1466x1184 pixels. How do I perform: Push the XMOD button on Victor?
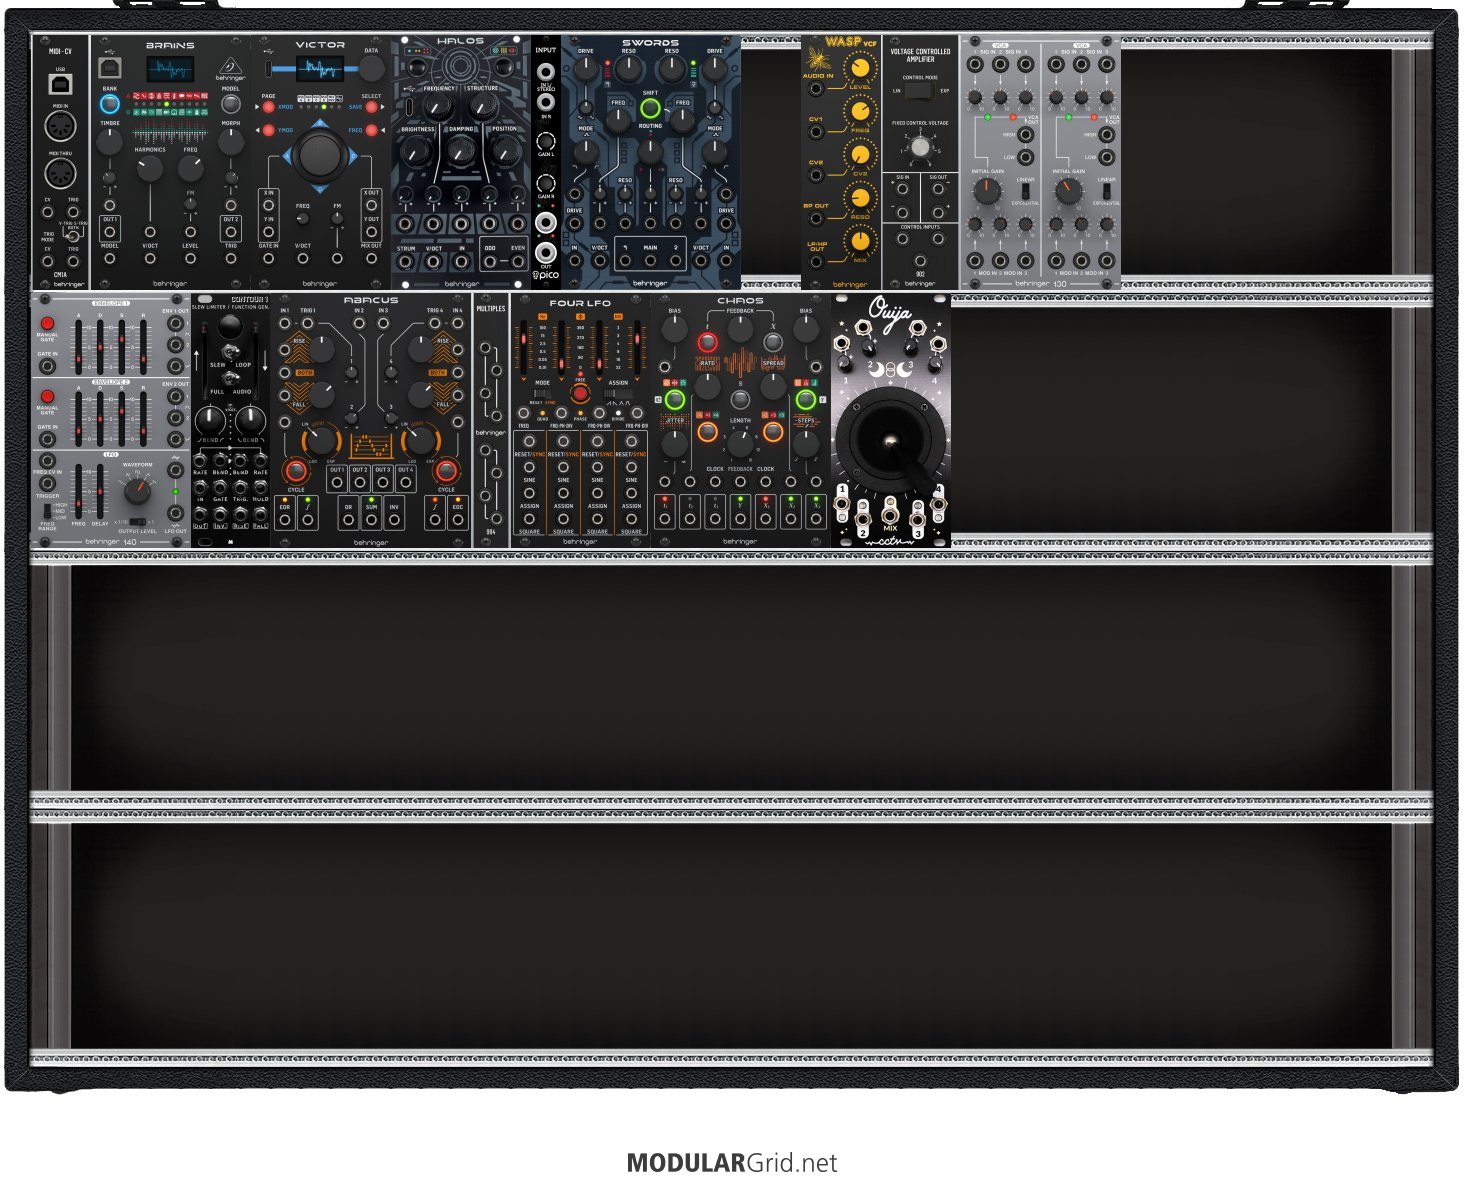click(x=268, y=106)
